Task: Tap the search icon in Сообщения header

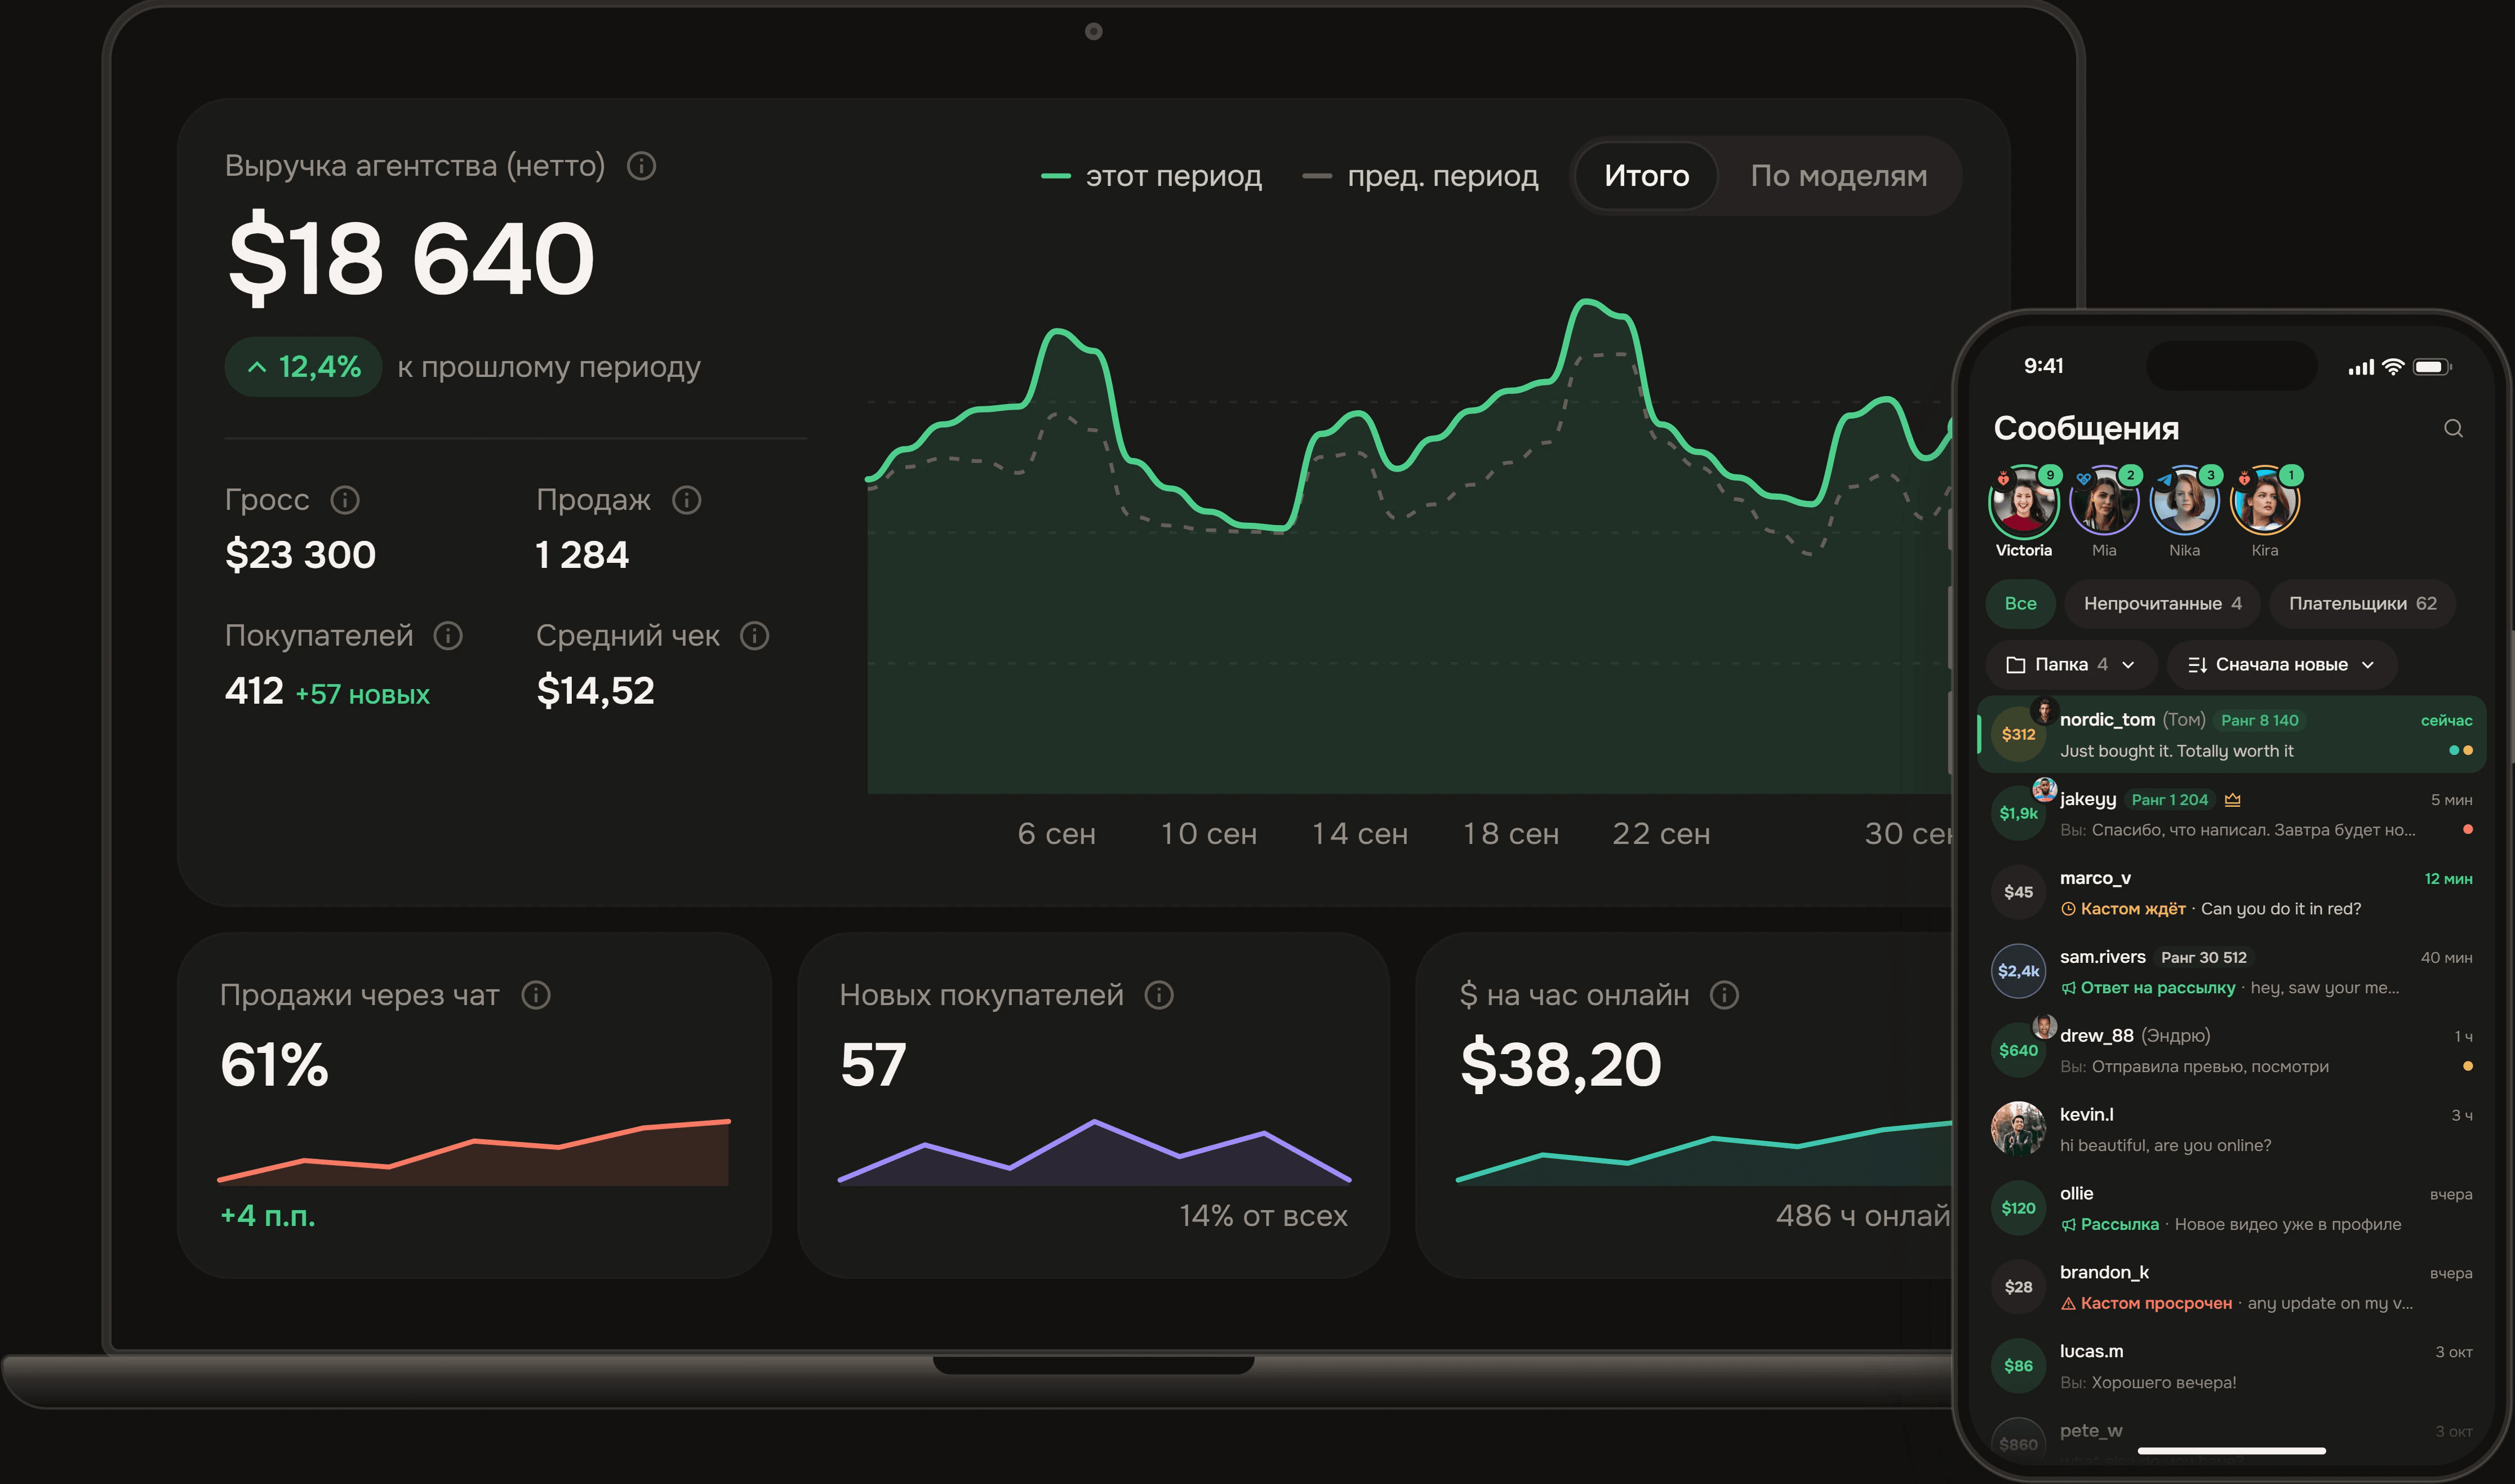Action: click(2453, 428)
